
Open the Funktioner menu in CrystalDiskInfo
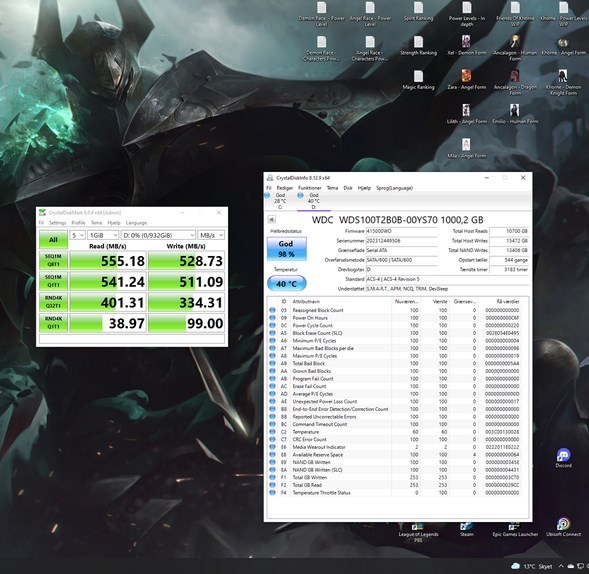(310, 188)
